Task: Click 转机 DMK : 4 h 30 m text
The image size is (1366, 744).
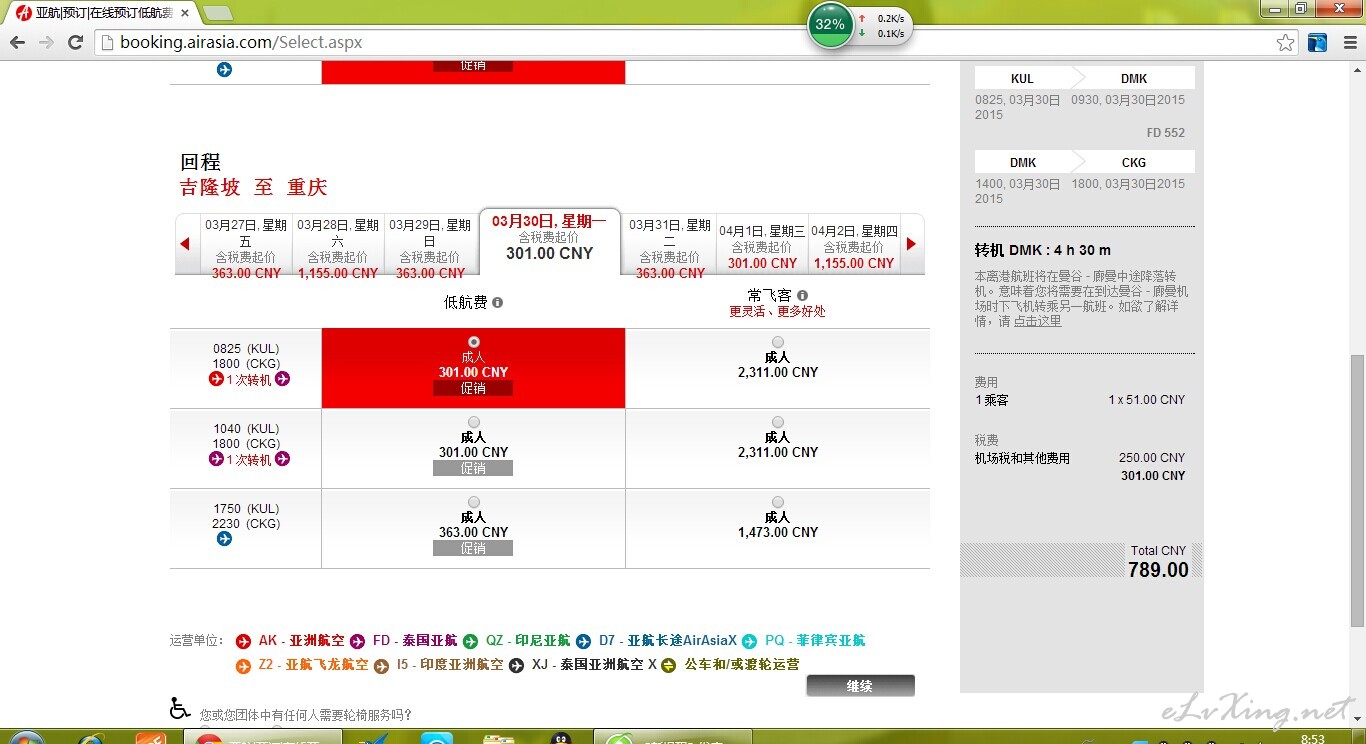Action: point(1043,250)
